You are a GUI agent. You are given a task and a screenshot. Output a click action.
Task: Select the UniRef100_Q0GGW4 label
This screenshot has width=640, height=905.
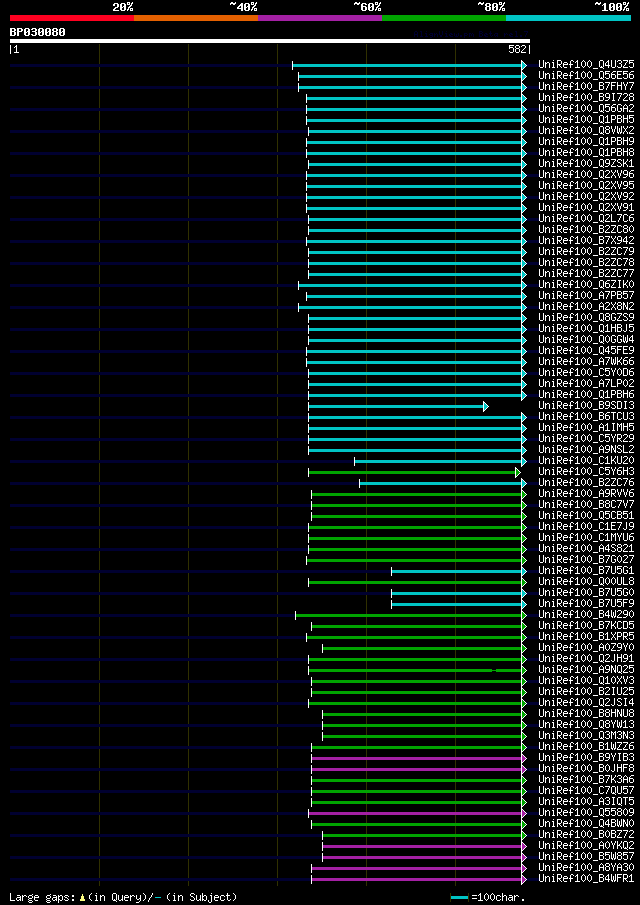(586, 340)
